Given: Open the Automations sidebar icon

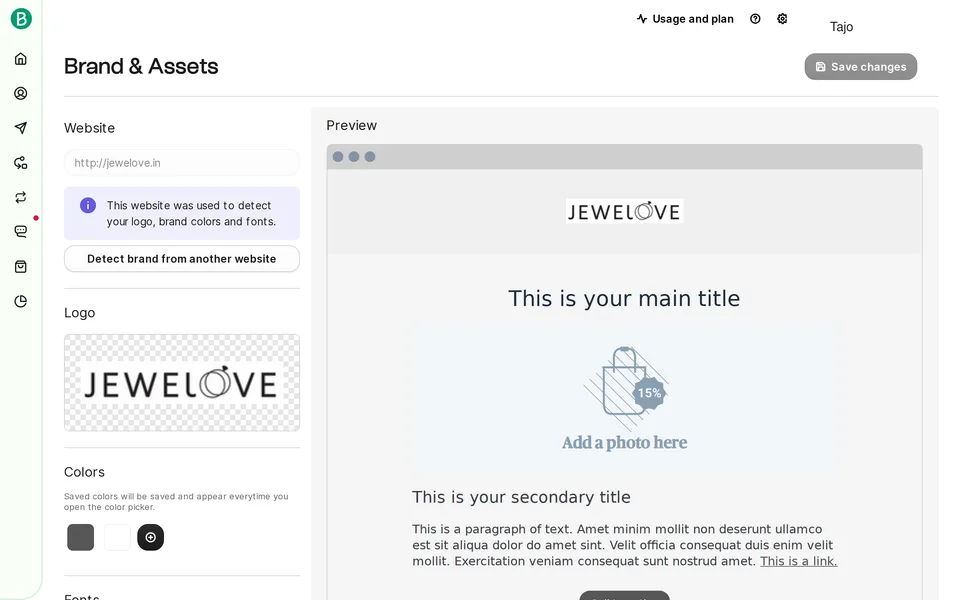Looking at the screenshot, I should coord(21,163).
